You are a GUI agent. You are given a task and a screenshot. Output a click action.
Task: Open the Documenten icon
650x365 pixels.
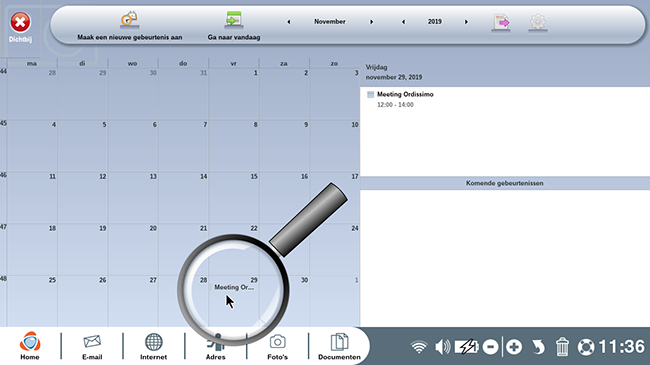[x=339, y=346]
